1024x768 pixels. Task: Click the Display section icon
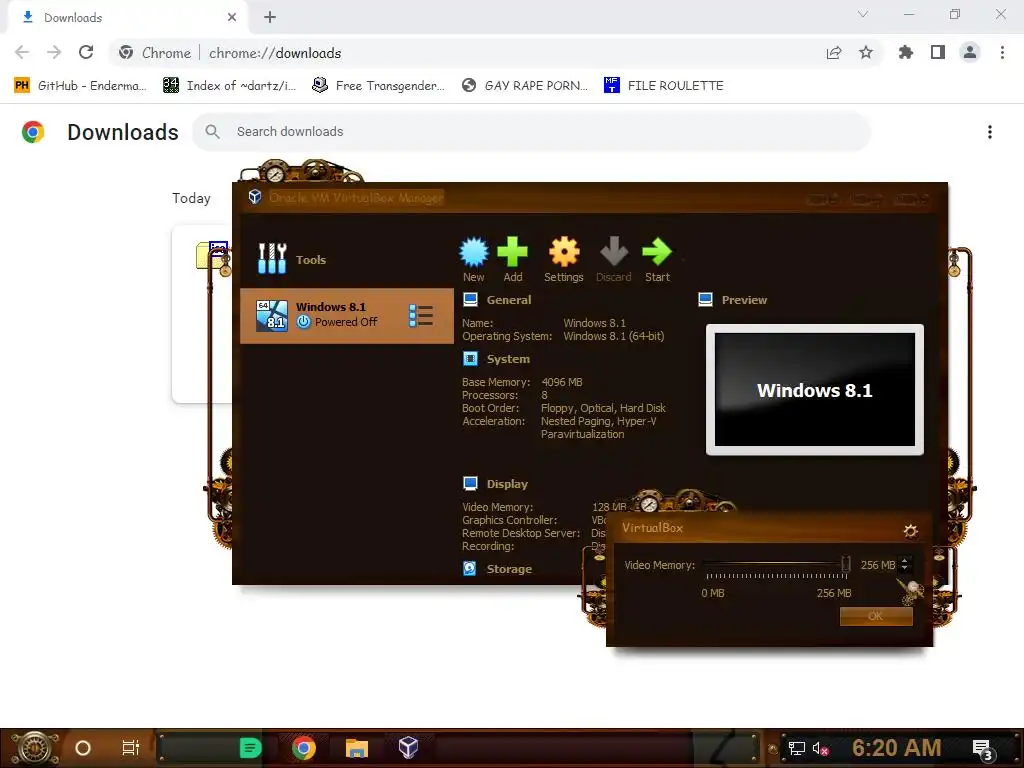click(470, 483)
